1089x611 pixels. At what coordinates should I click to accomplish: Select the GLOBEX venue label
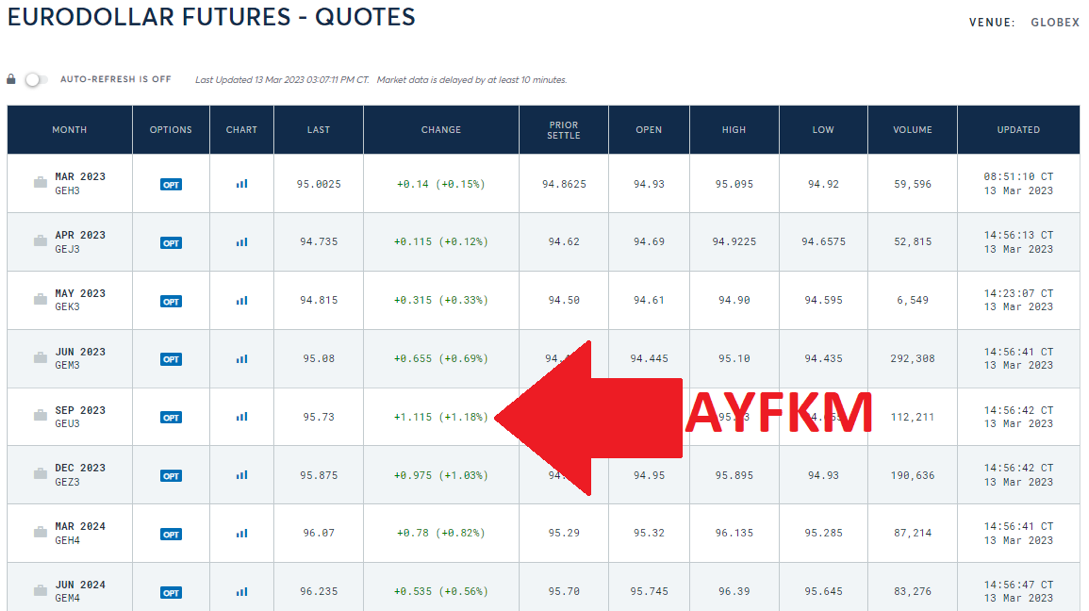click(1055, 22)
